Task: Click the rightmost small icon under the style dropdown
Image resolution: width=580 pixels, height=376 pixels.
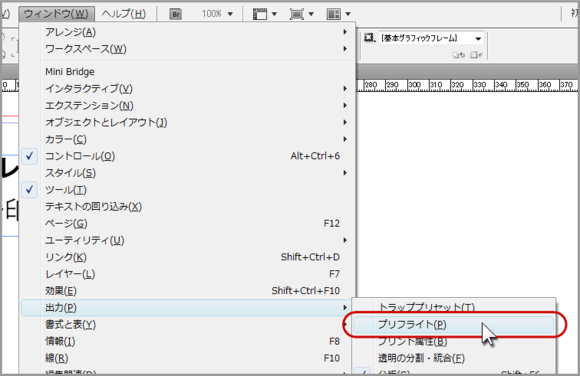Action: click(476, 55)
